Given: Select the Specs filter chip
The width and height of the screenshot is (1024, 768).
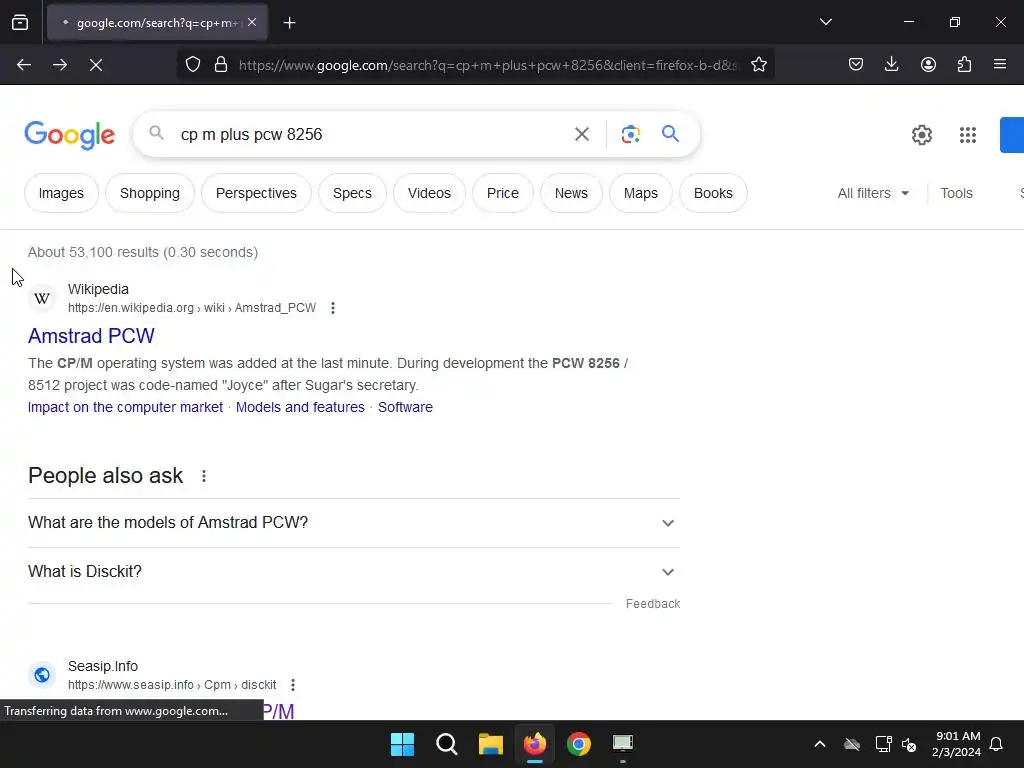Looking at the screenshot, I should (352, 193).
